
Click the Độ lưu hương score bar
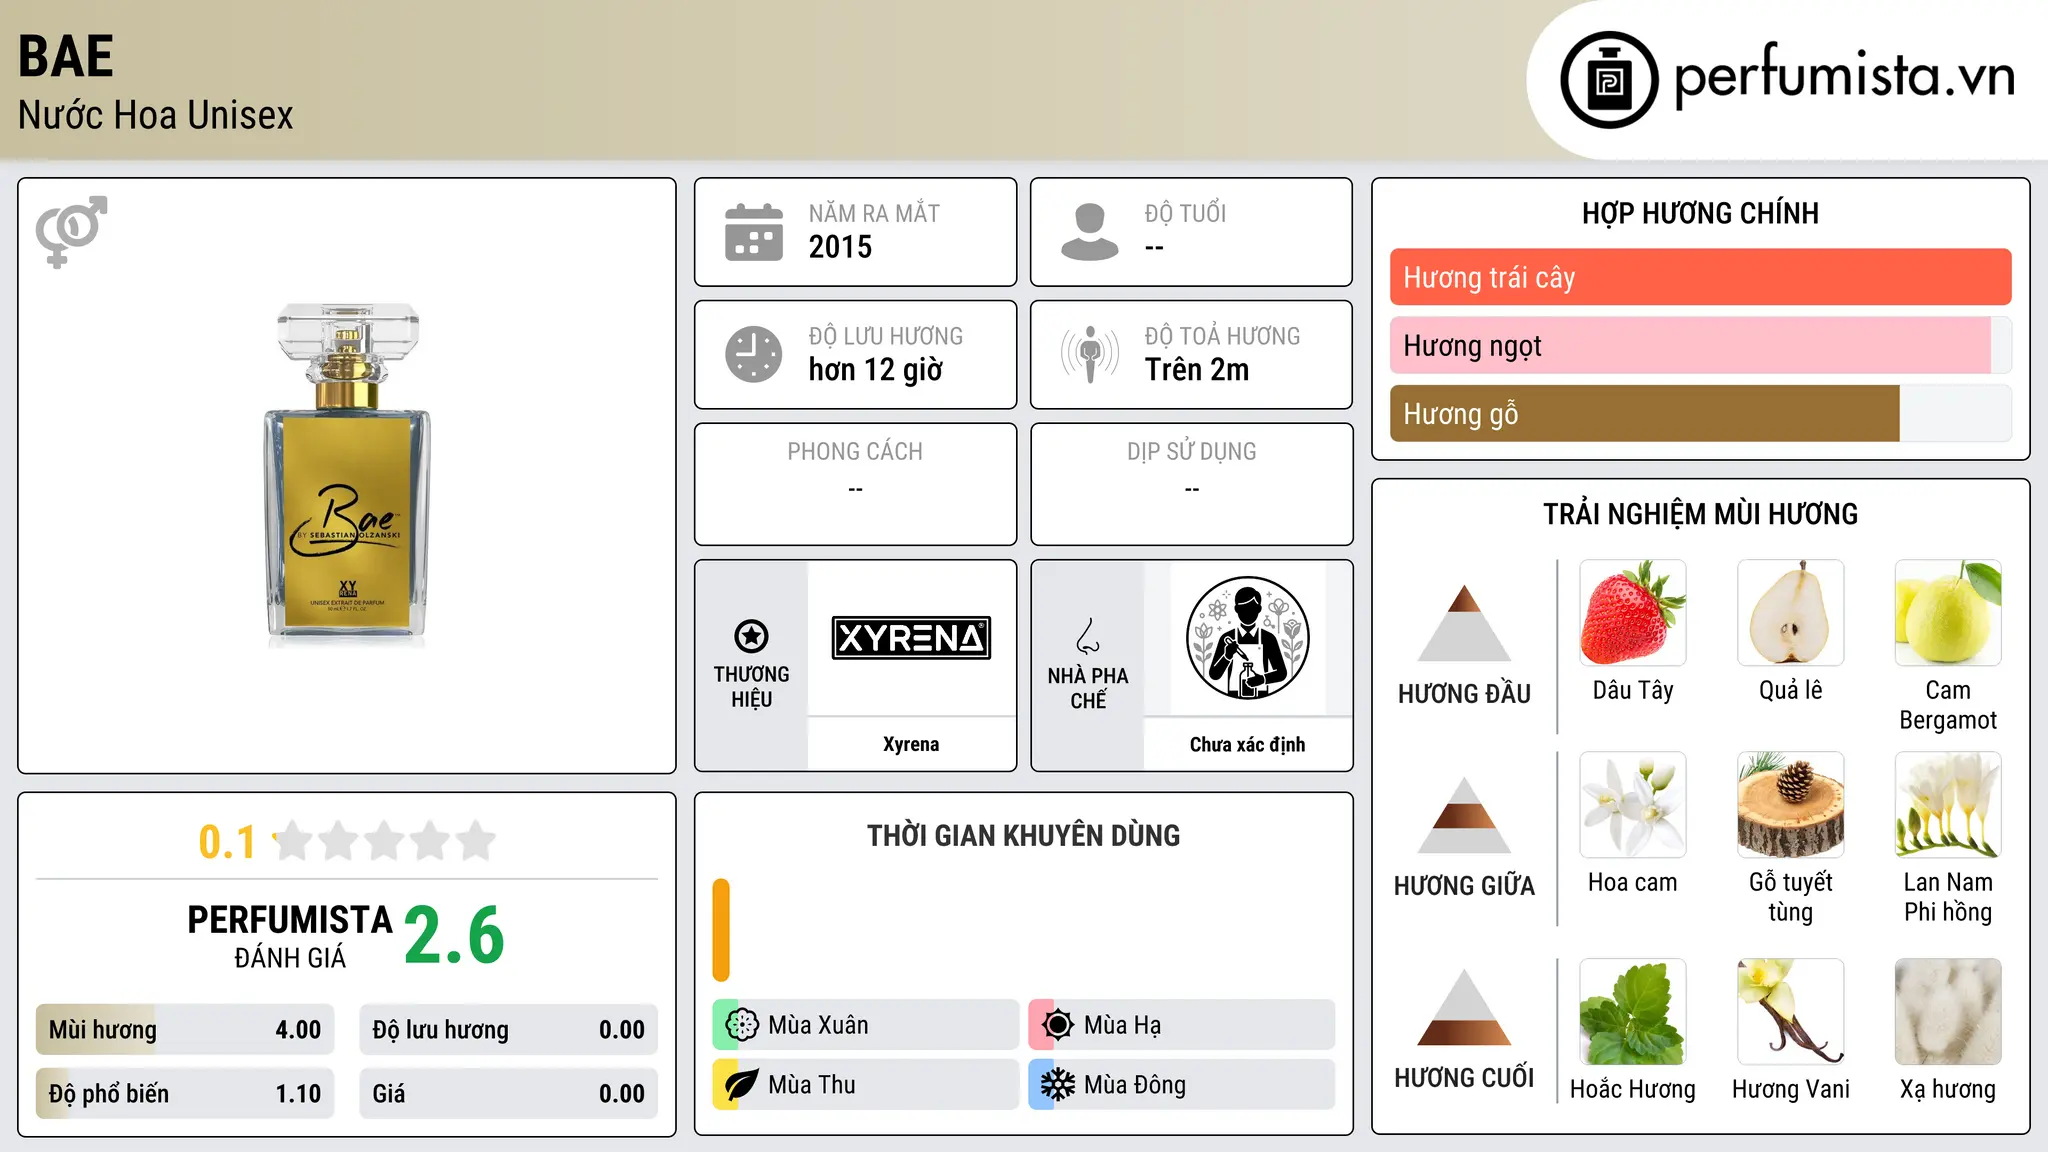pos(509,1030)
